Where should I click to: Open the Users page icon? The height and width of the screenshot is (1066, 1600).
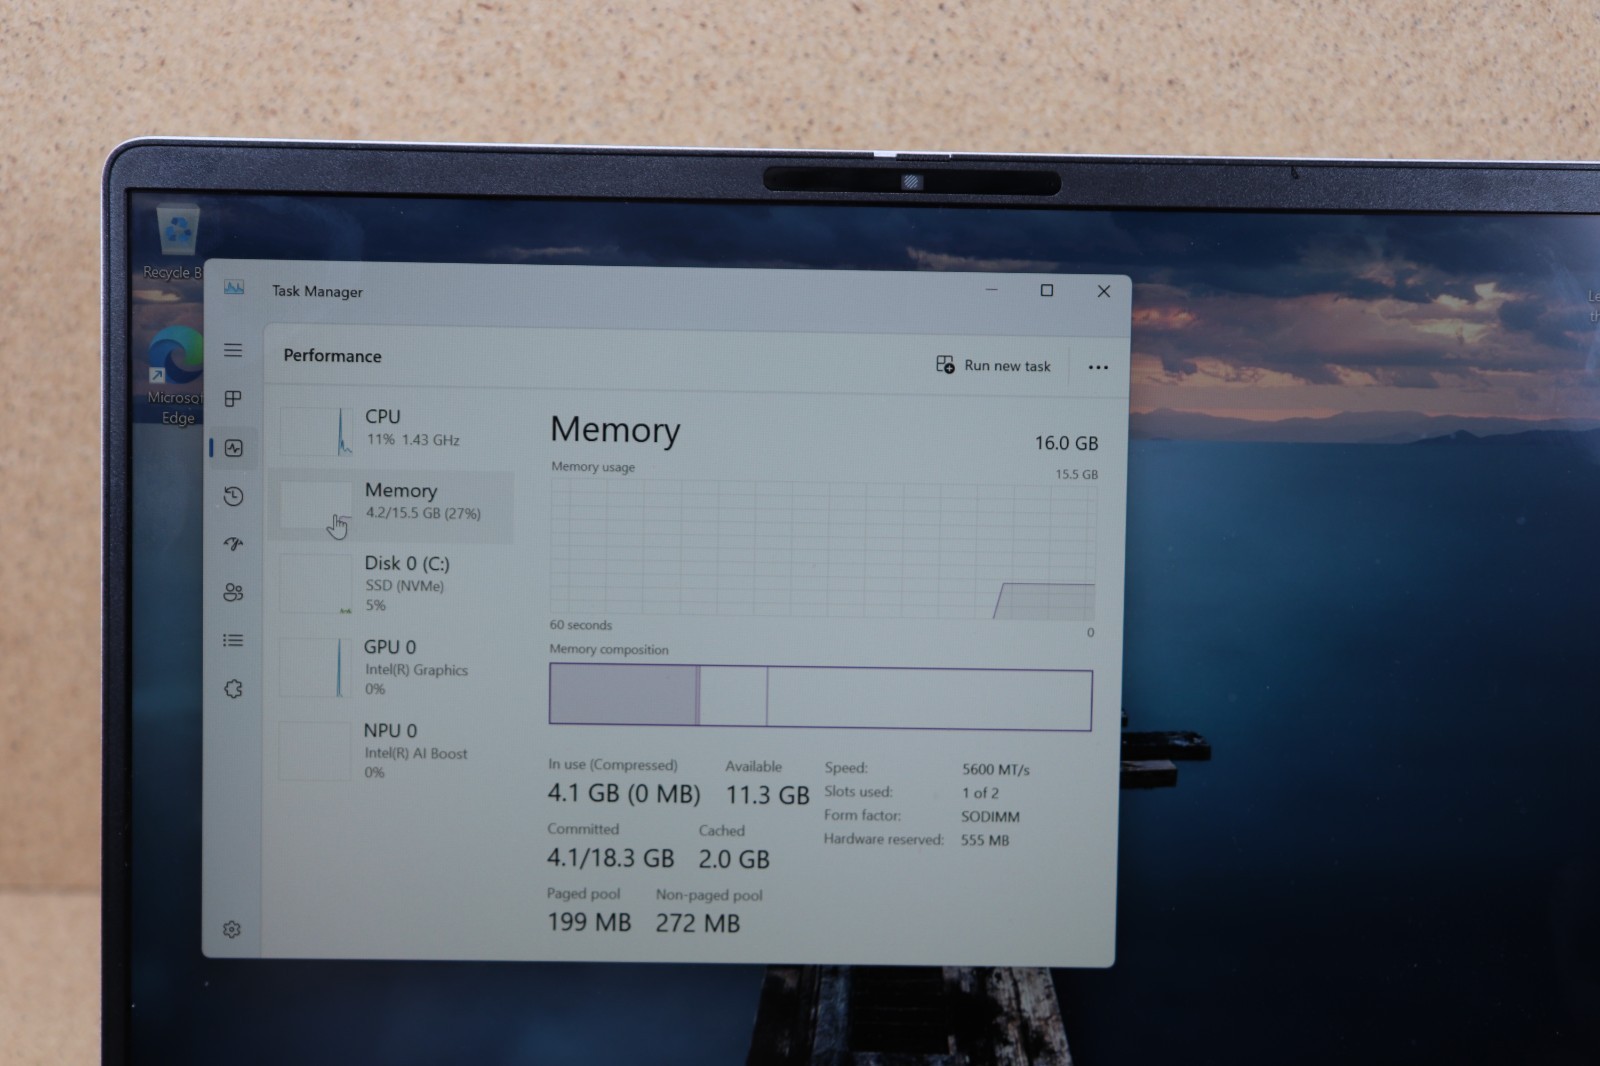point(233,592)
